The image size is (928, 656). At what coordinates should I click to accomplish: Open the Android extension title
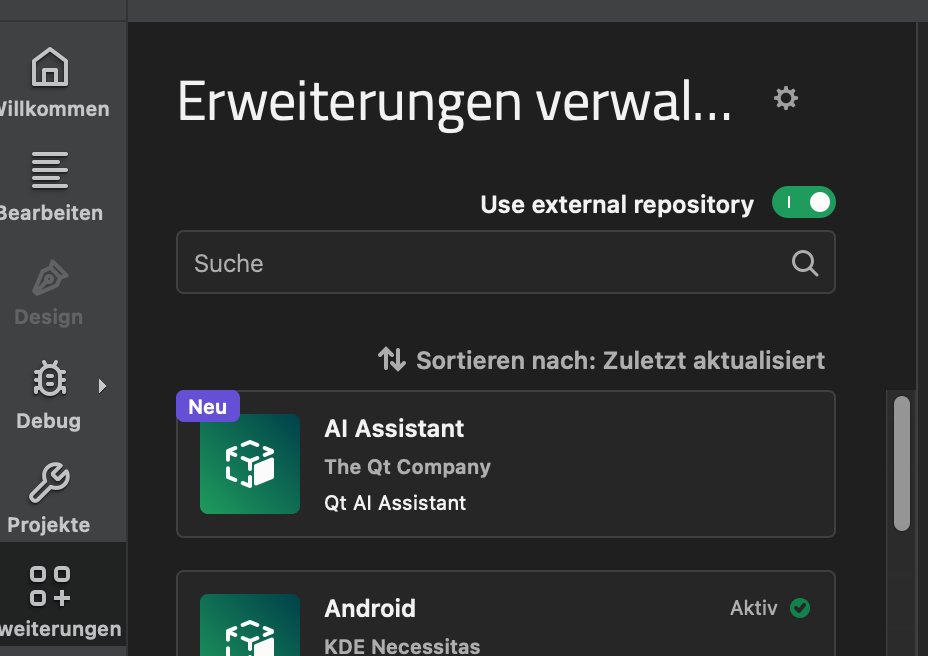click(x=370, y=609)
